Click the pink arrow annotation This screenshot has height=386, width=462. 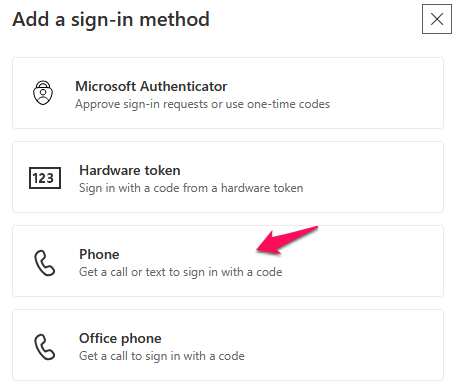pyautogui.click(x=287, y=240)
